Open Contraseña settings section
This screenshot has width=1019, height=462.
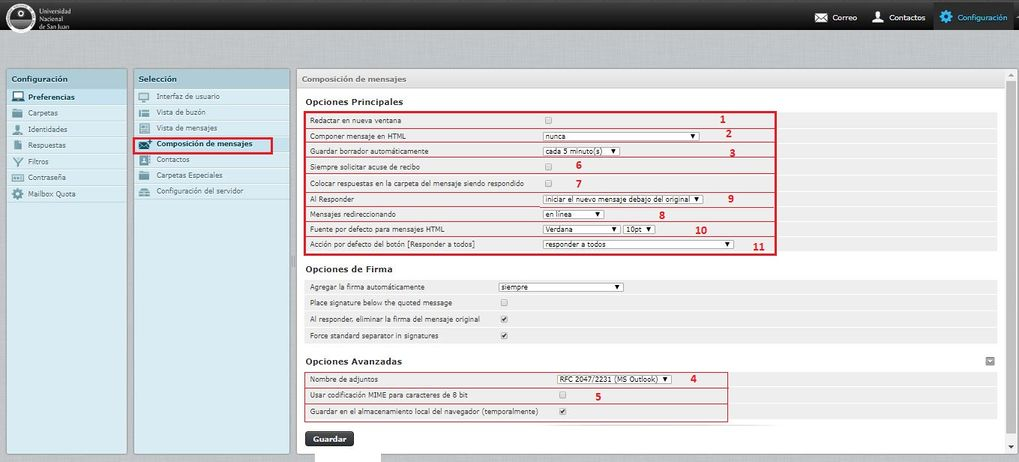(x=47, y=177)
